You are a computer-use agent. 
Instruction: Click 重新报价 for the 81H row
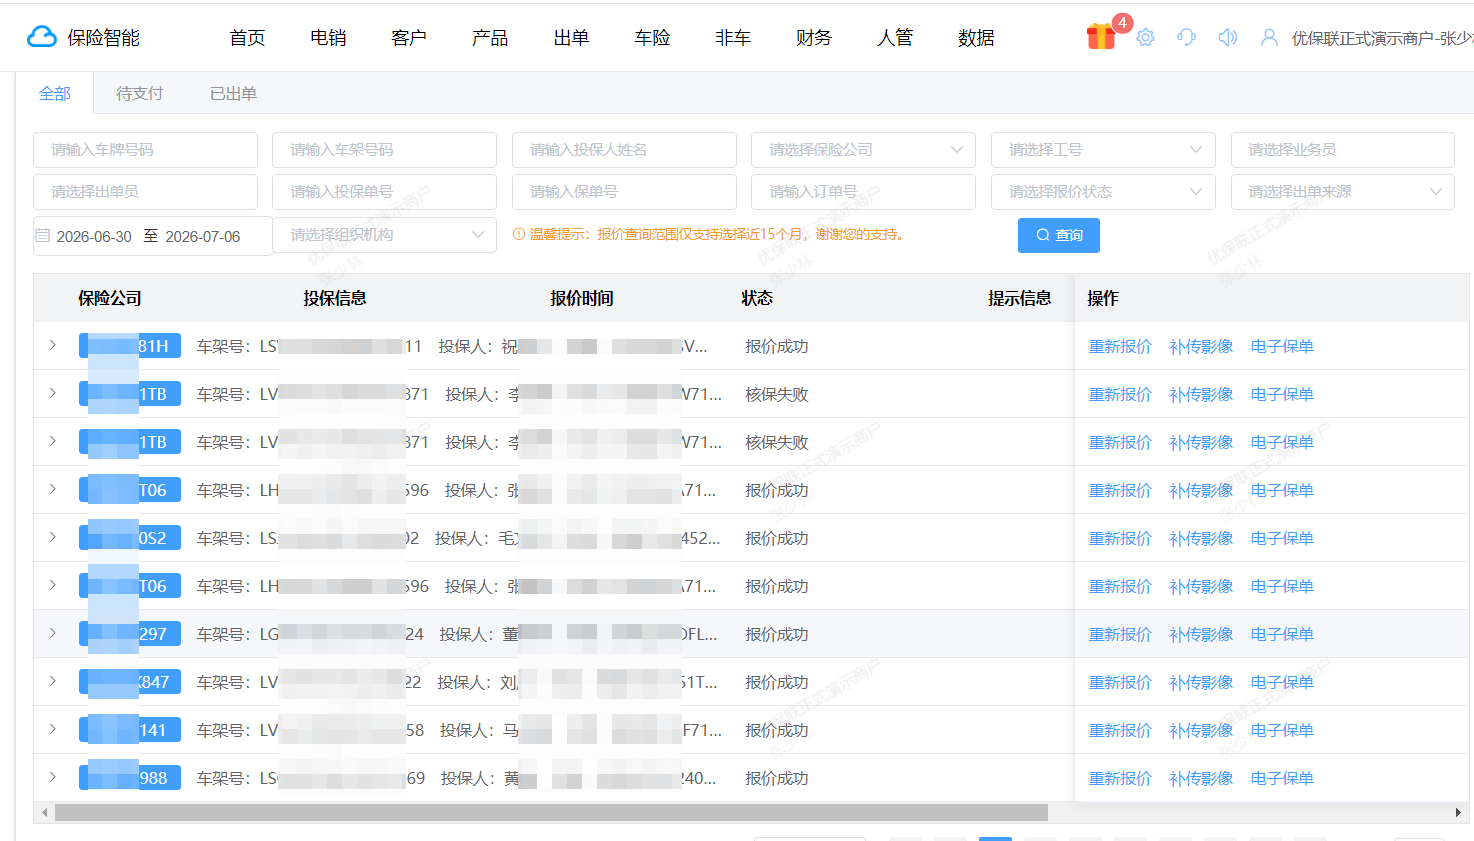pyautogui.click(x=1120, y=346)
